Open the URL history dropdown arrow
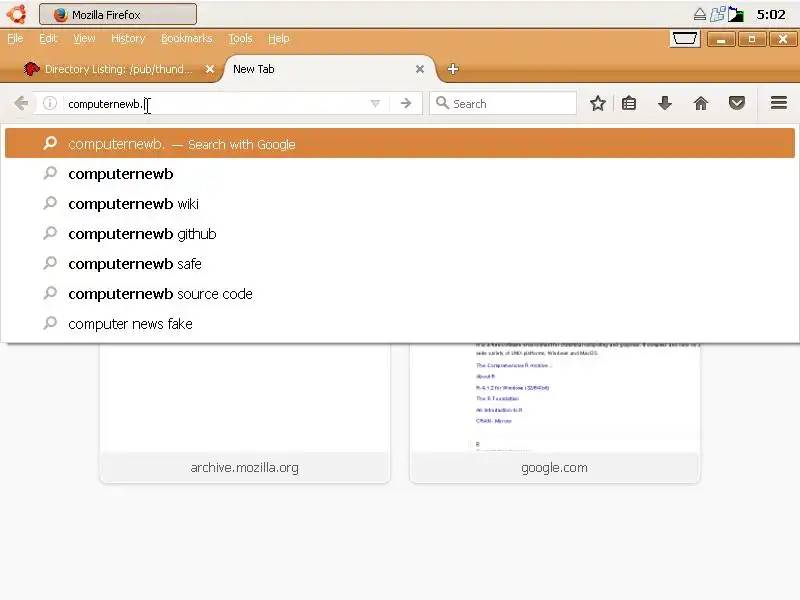 [375, 104]
